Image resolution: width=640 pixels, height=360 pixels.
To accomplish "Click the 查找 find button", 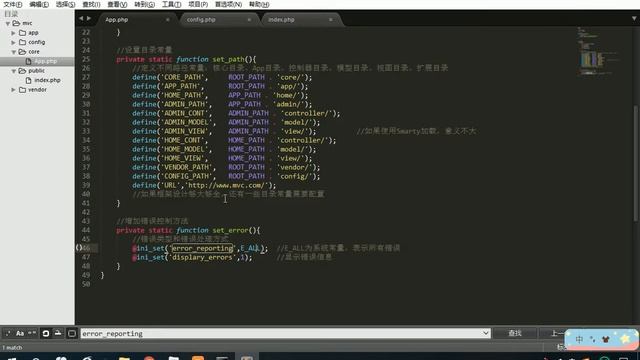I will point(515,333).
